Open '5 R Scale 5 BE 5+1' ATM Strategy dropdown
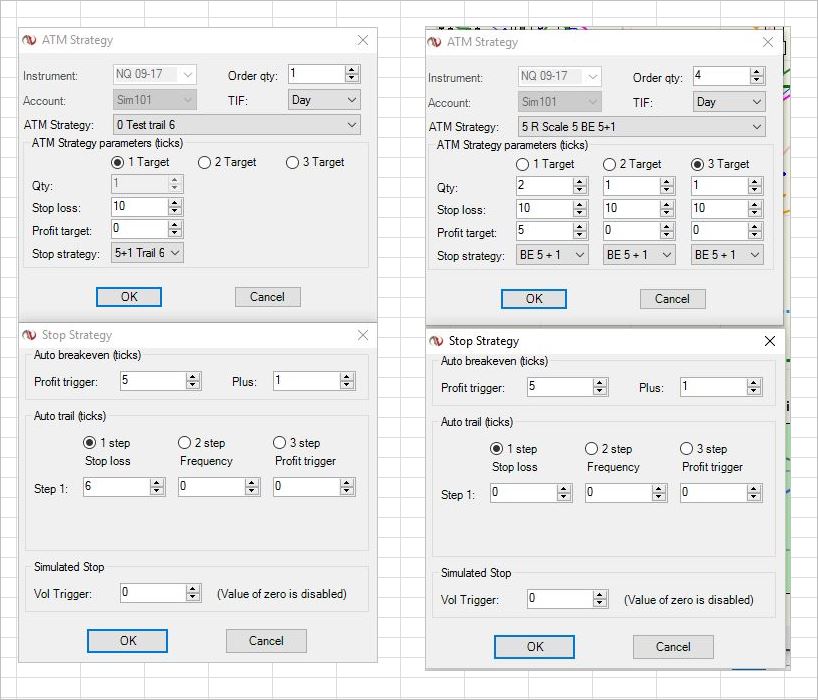Image resolution: width=818 pixels, height=700 pixels. tap(641, 127)
